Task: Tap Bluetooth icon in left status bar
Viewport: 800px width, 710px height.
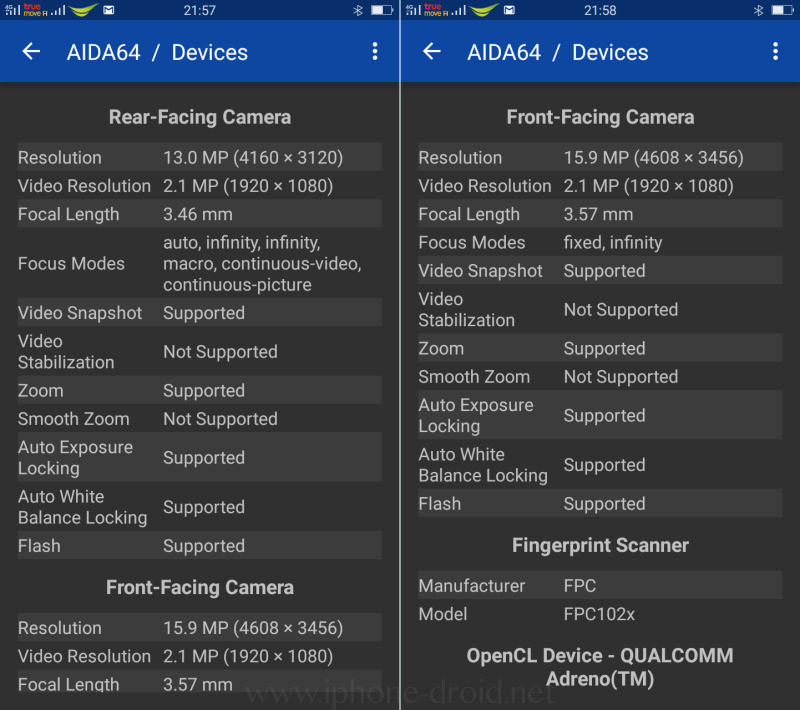Action: click(358, 10)
